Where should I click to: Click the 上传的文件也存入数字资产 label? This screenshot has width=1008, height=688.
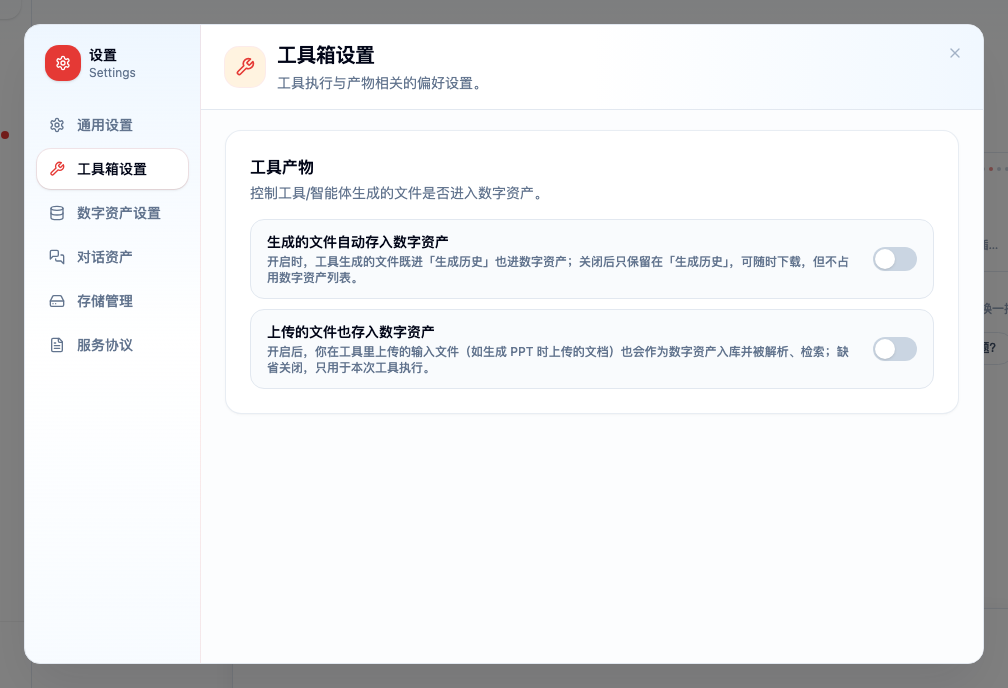point(350,332)
